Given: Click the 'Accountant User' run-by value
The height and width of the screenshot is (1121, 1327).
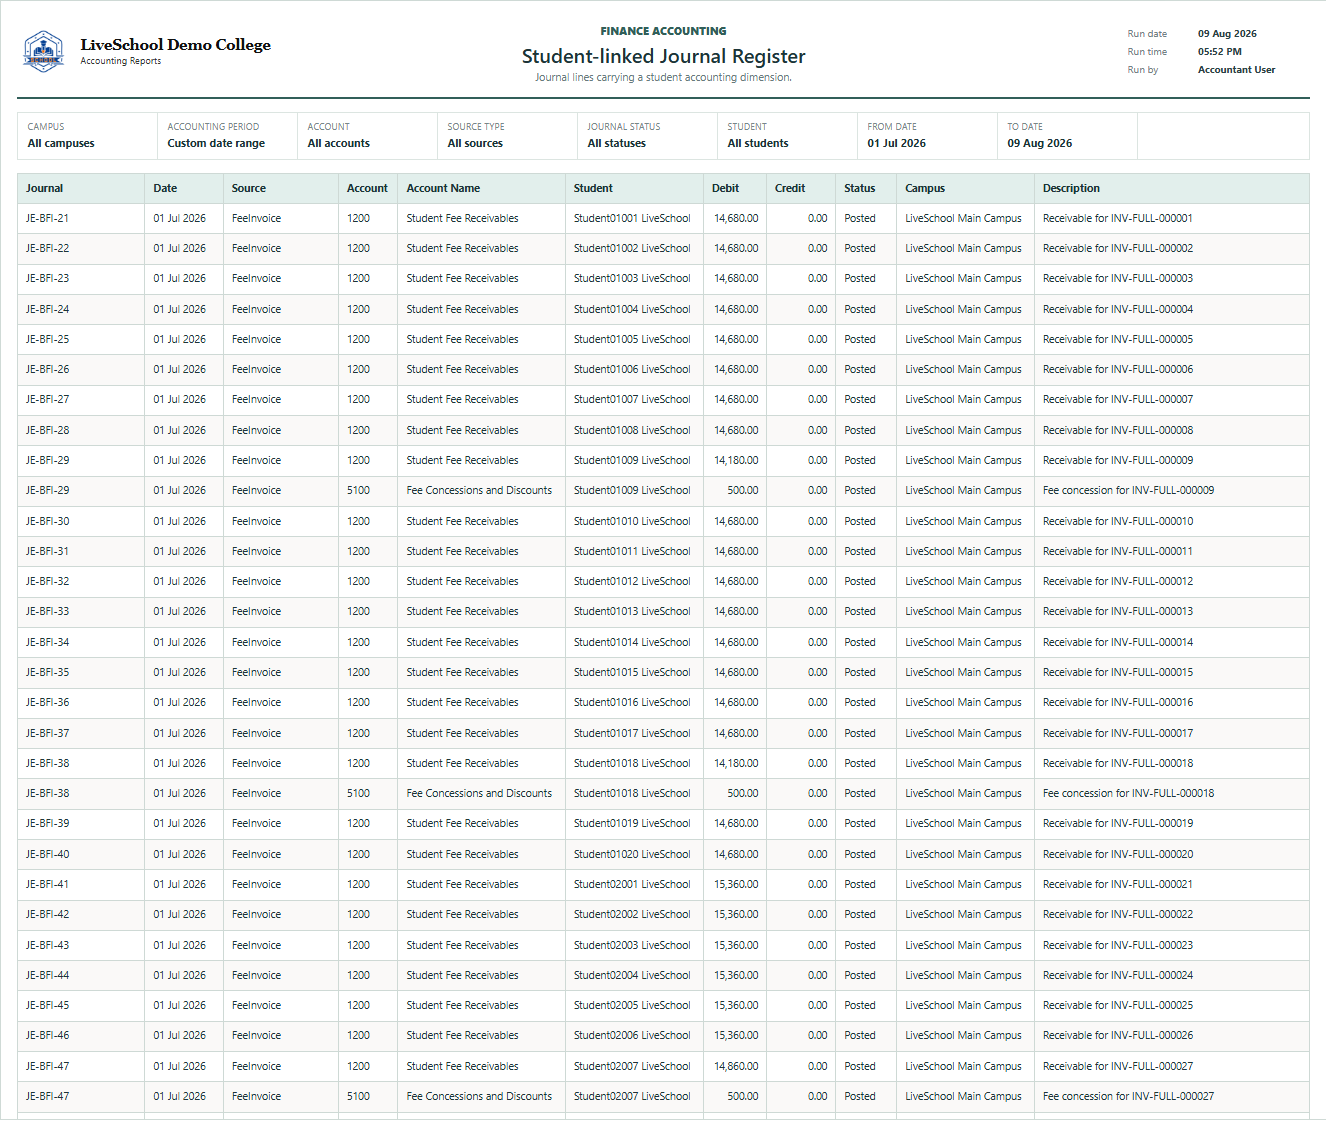Looking at the screenshot, I should [x=1237, y=70].
